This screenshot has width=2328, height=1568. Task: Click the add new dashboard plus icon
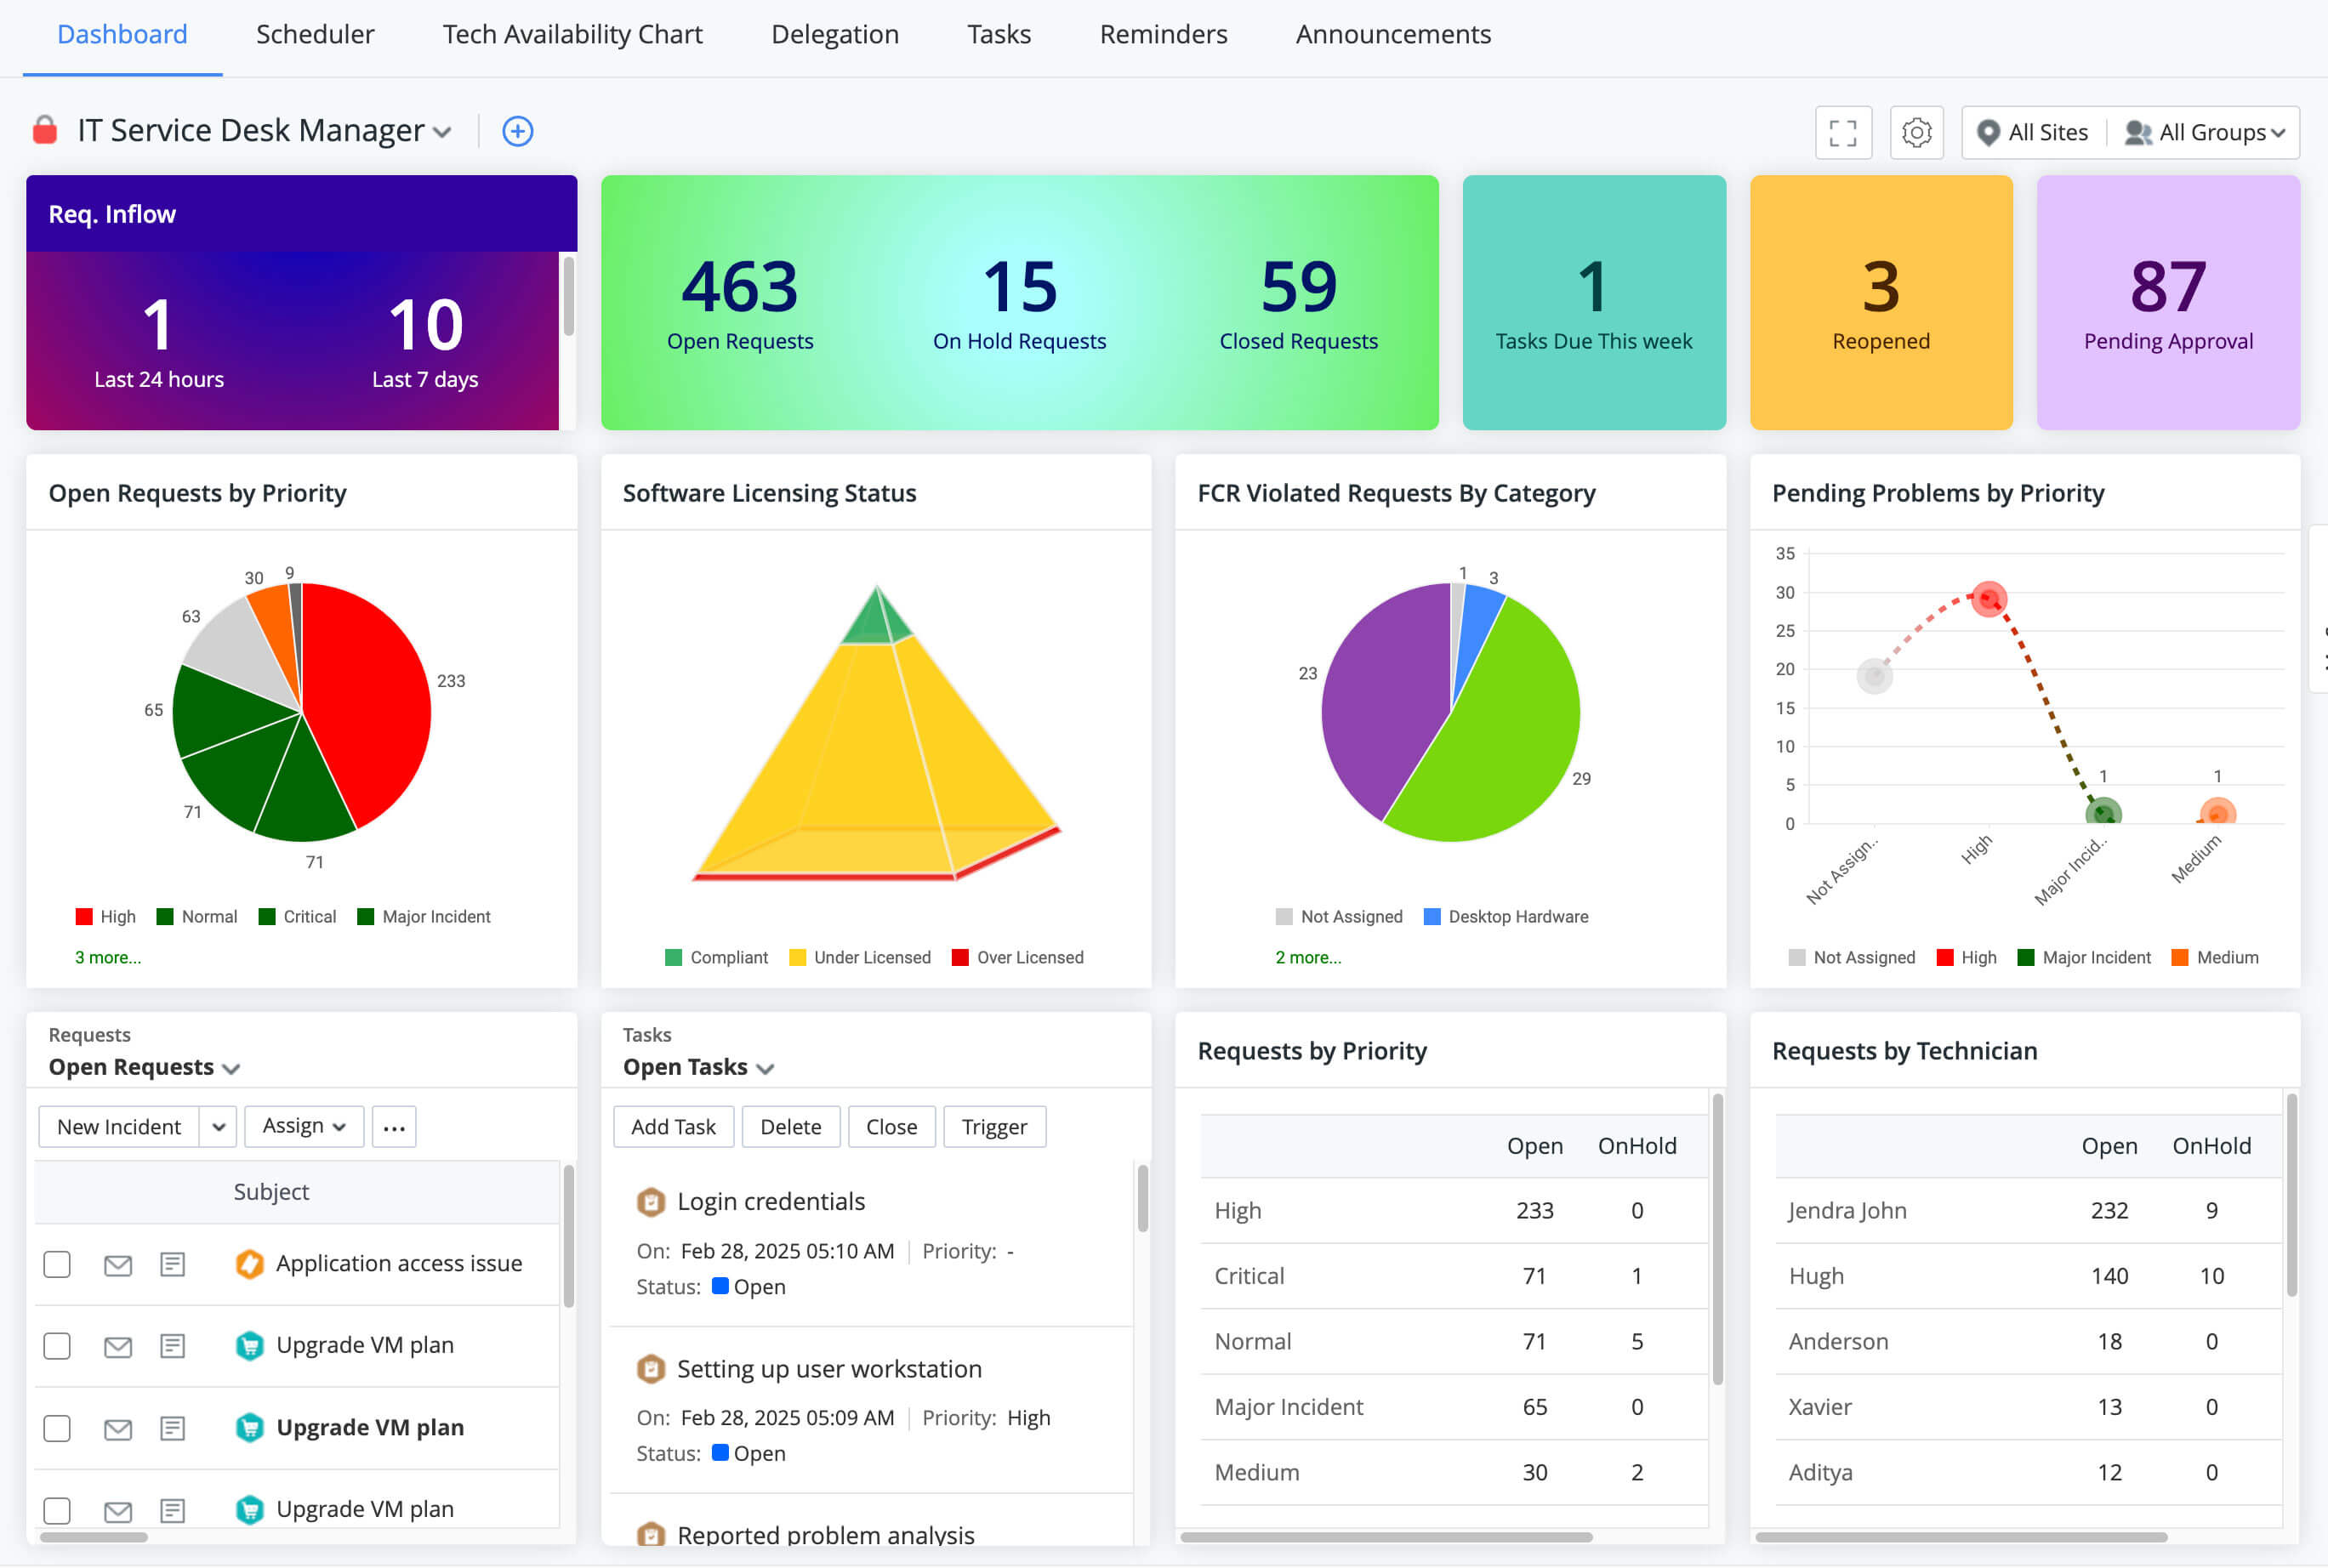tap(517, 131)
